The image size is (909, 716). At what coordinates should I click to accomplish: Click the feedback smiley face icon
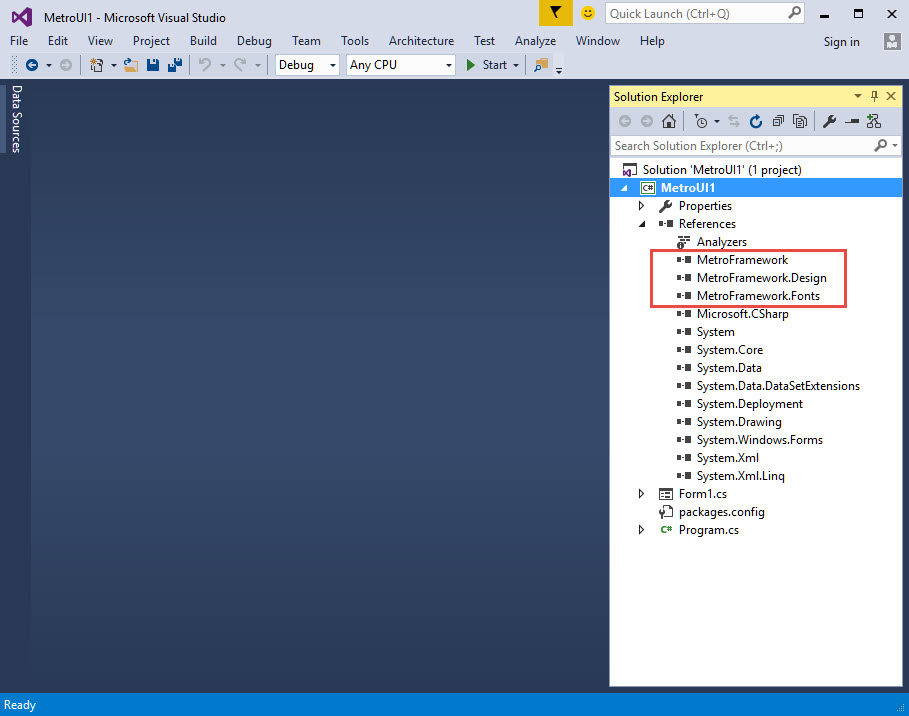click(588, 13)
